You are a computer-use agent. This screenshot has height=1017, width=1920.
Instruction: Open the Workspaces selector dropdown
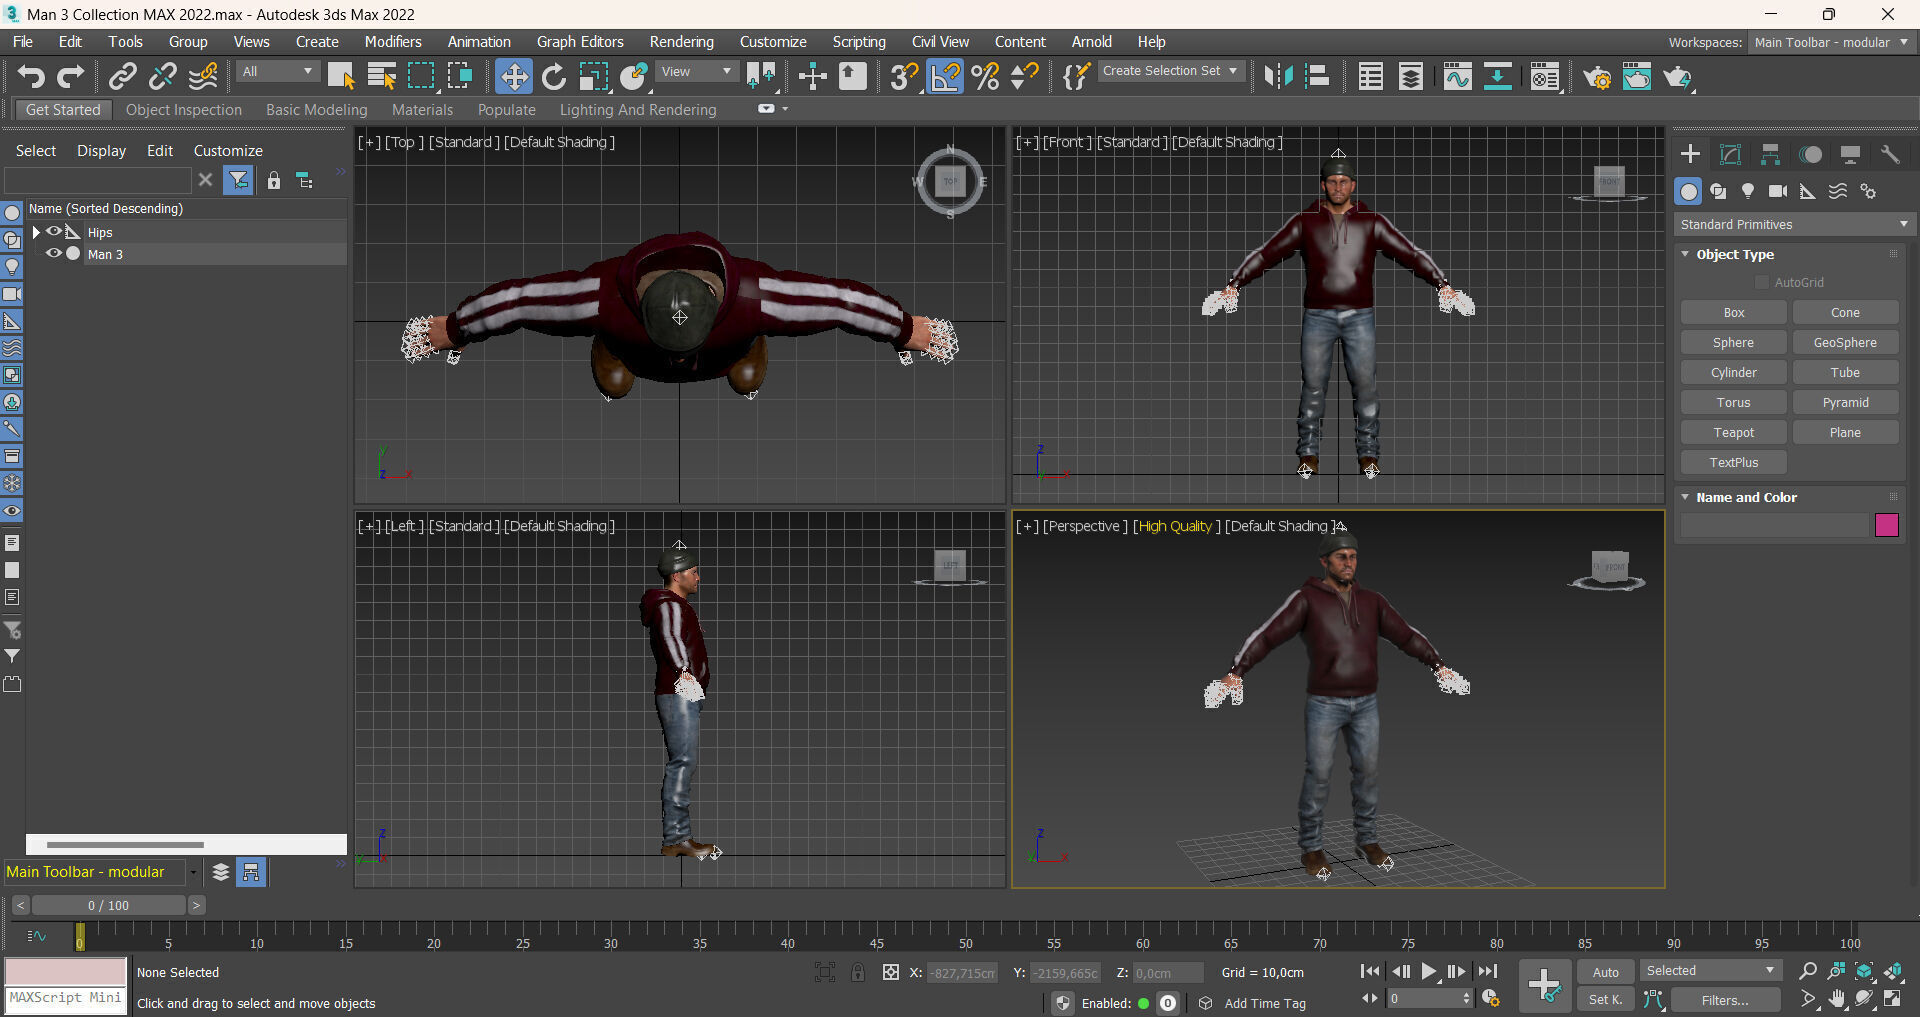[1832, 42]
